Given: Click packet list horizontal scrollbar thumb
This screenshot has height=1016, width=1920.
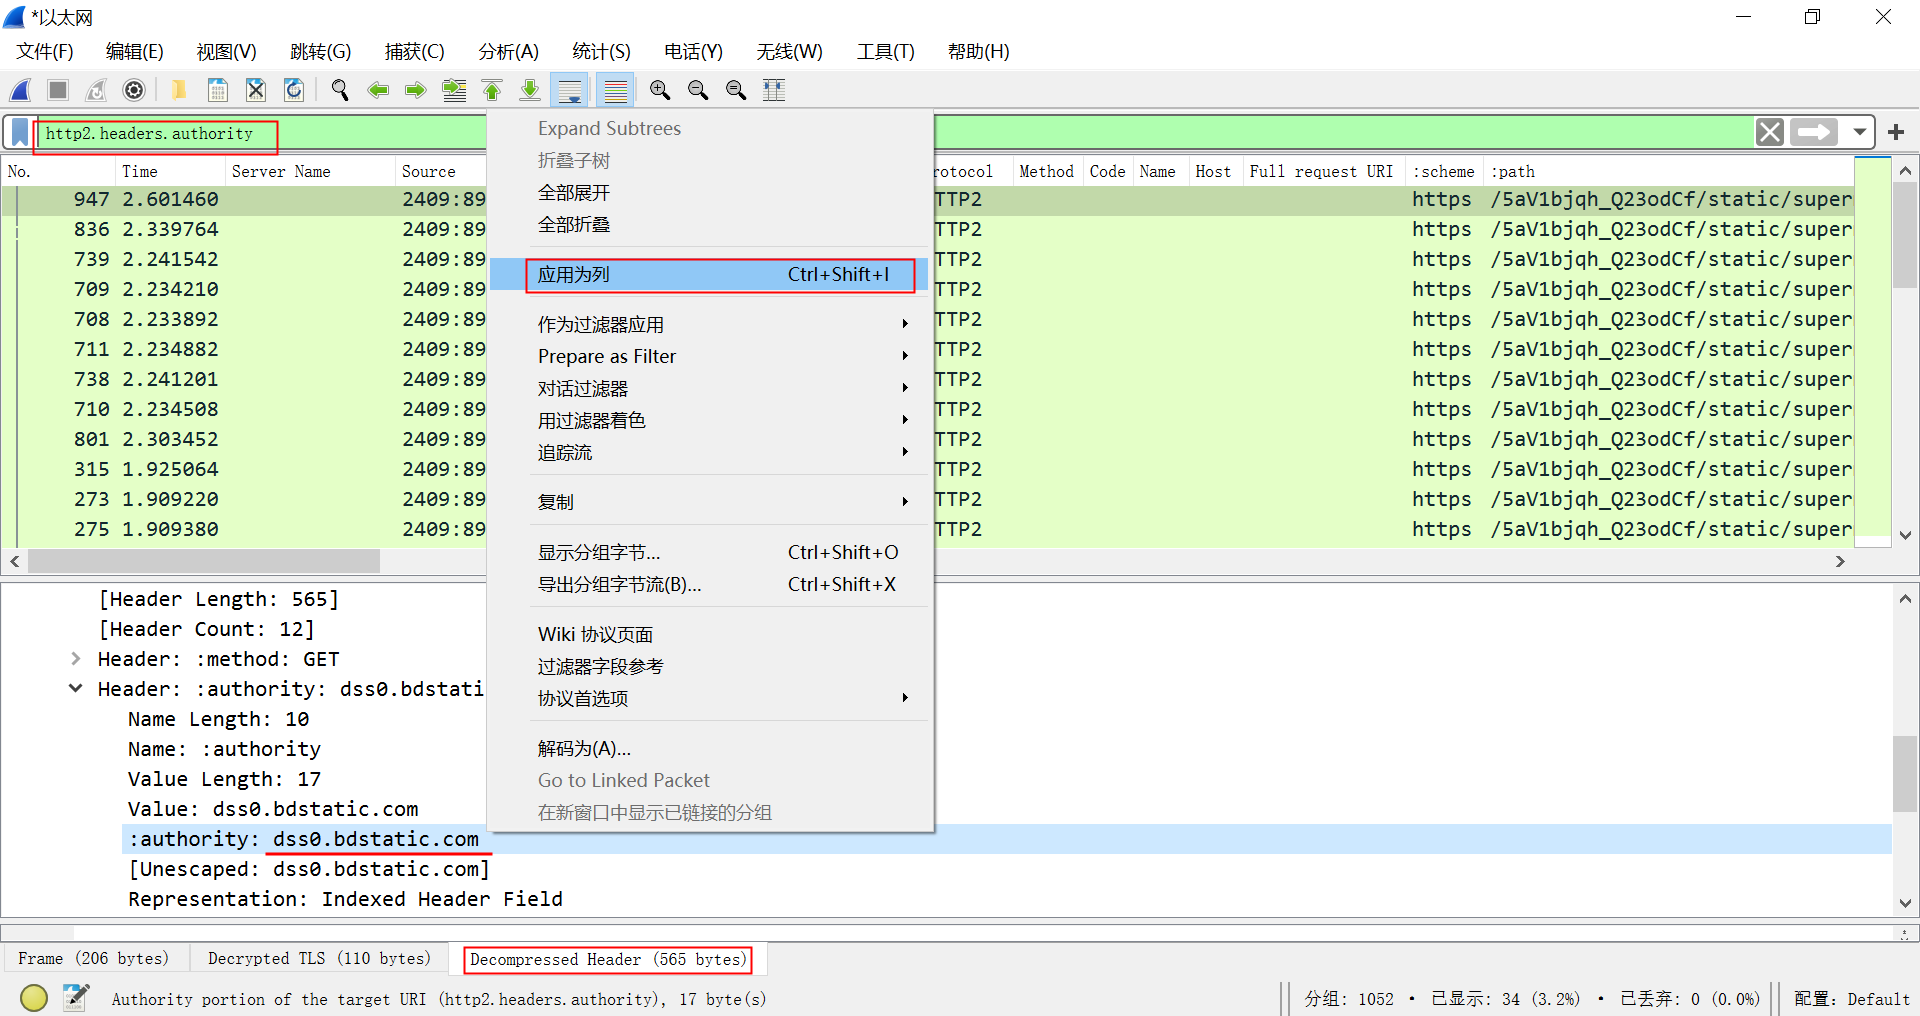Looking at the screenshot, I should pos(204,561).
